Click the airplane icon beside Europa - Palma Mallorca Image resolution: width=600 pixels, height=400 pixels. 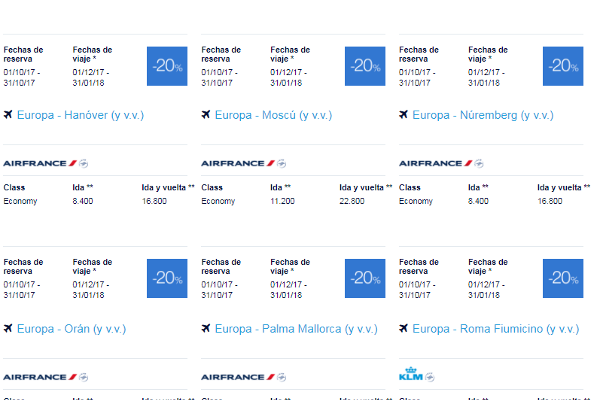tap(206, 328)
